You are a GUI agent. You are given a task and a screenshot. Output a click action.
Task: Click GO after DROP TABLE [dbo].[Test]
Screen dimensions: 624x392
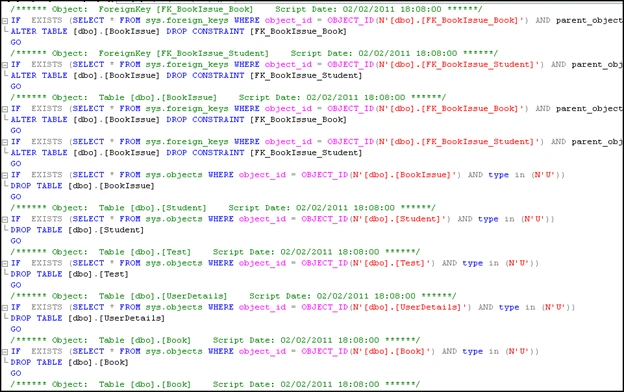16,285
